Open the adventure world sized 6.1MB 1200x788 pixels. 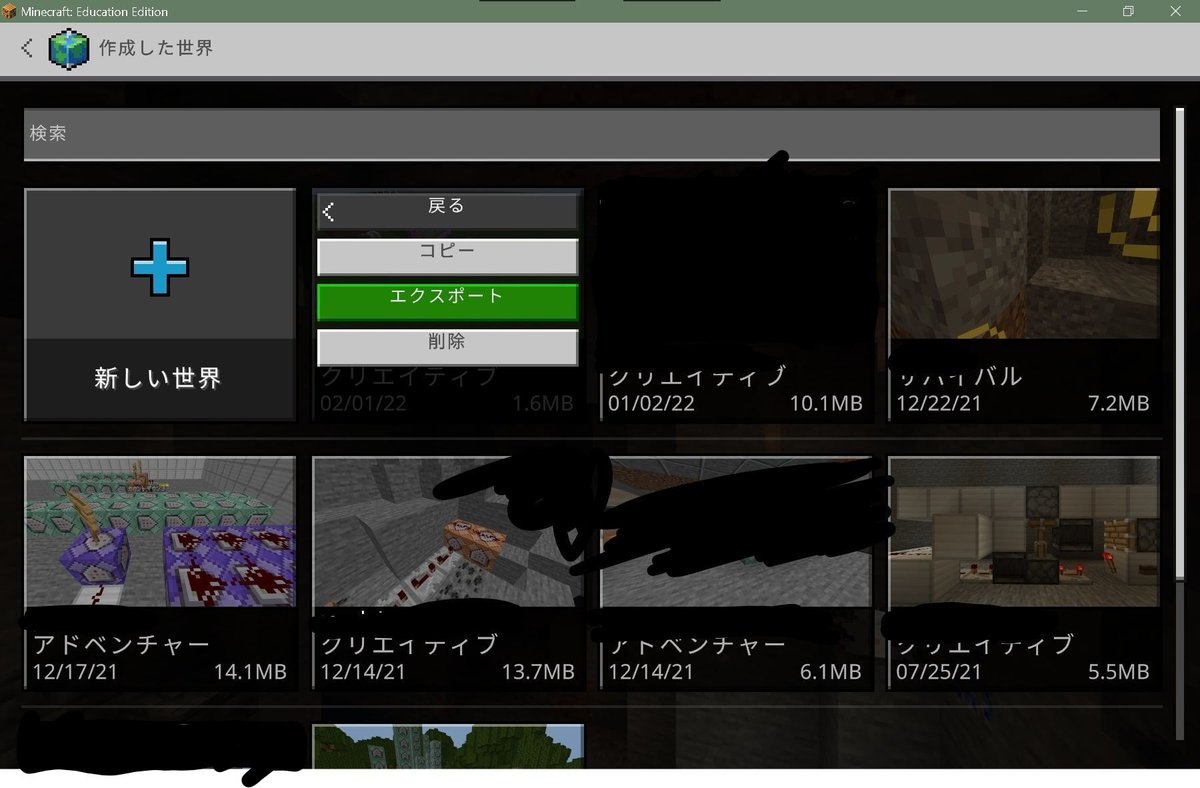[x=735, y=574]
